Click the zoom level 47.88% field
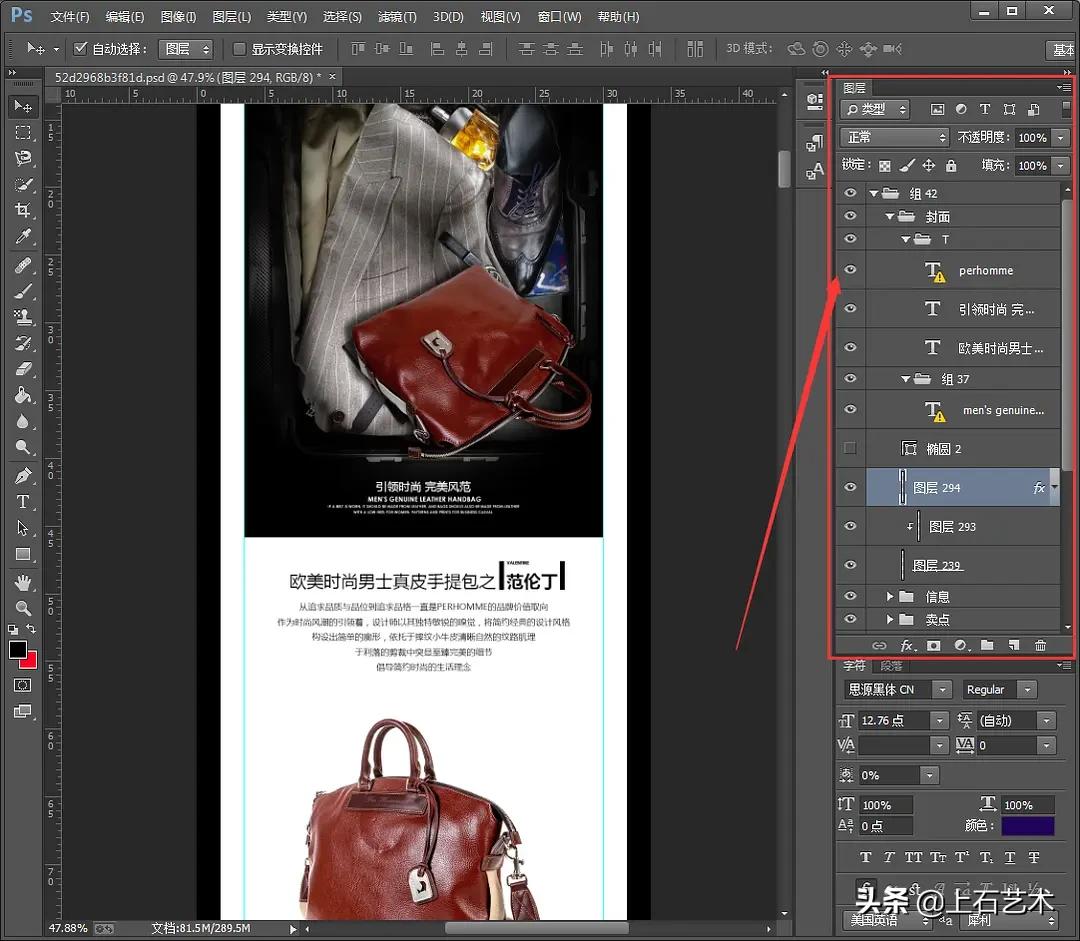 pos(68,929)
